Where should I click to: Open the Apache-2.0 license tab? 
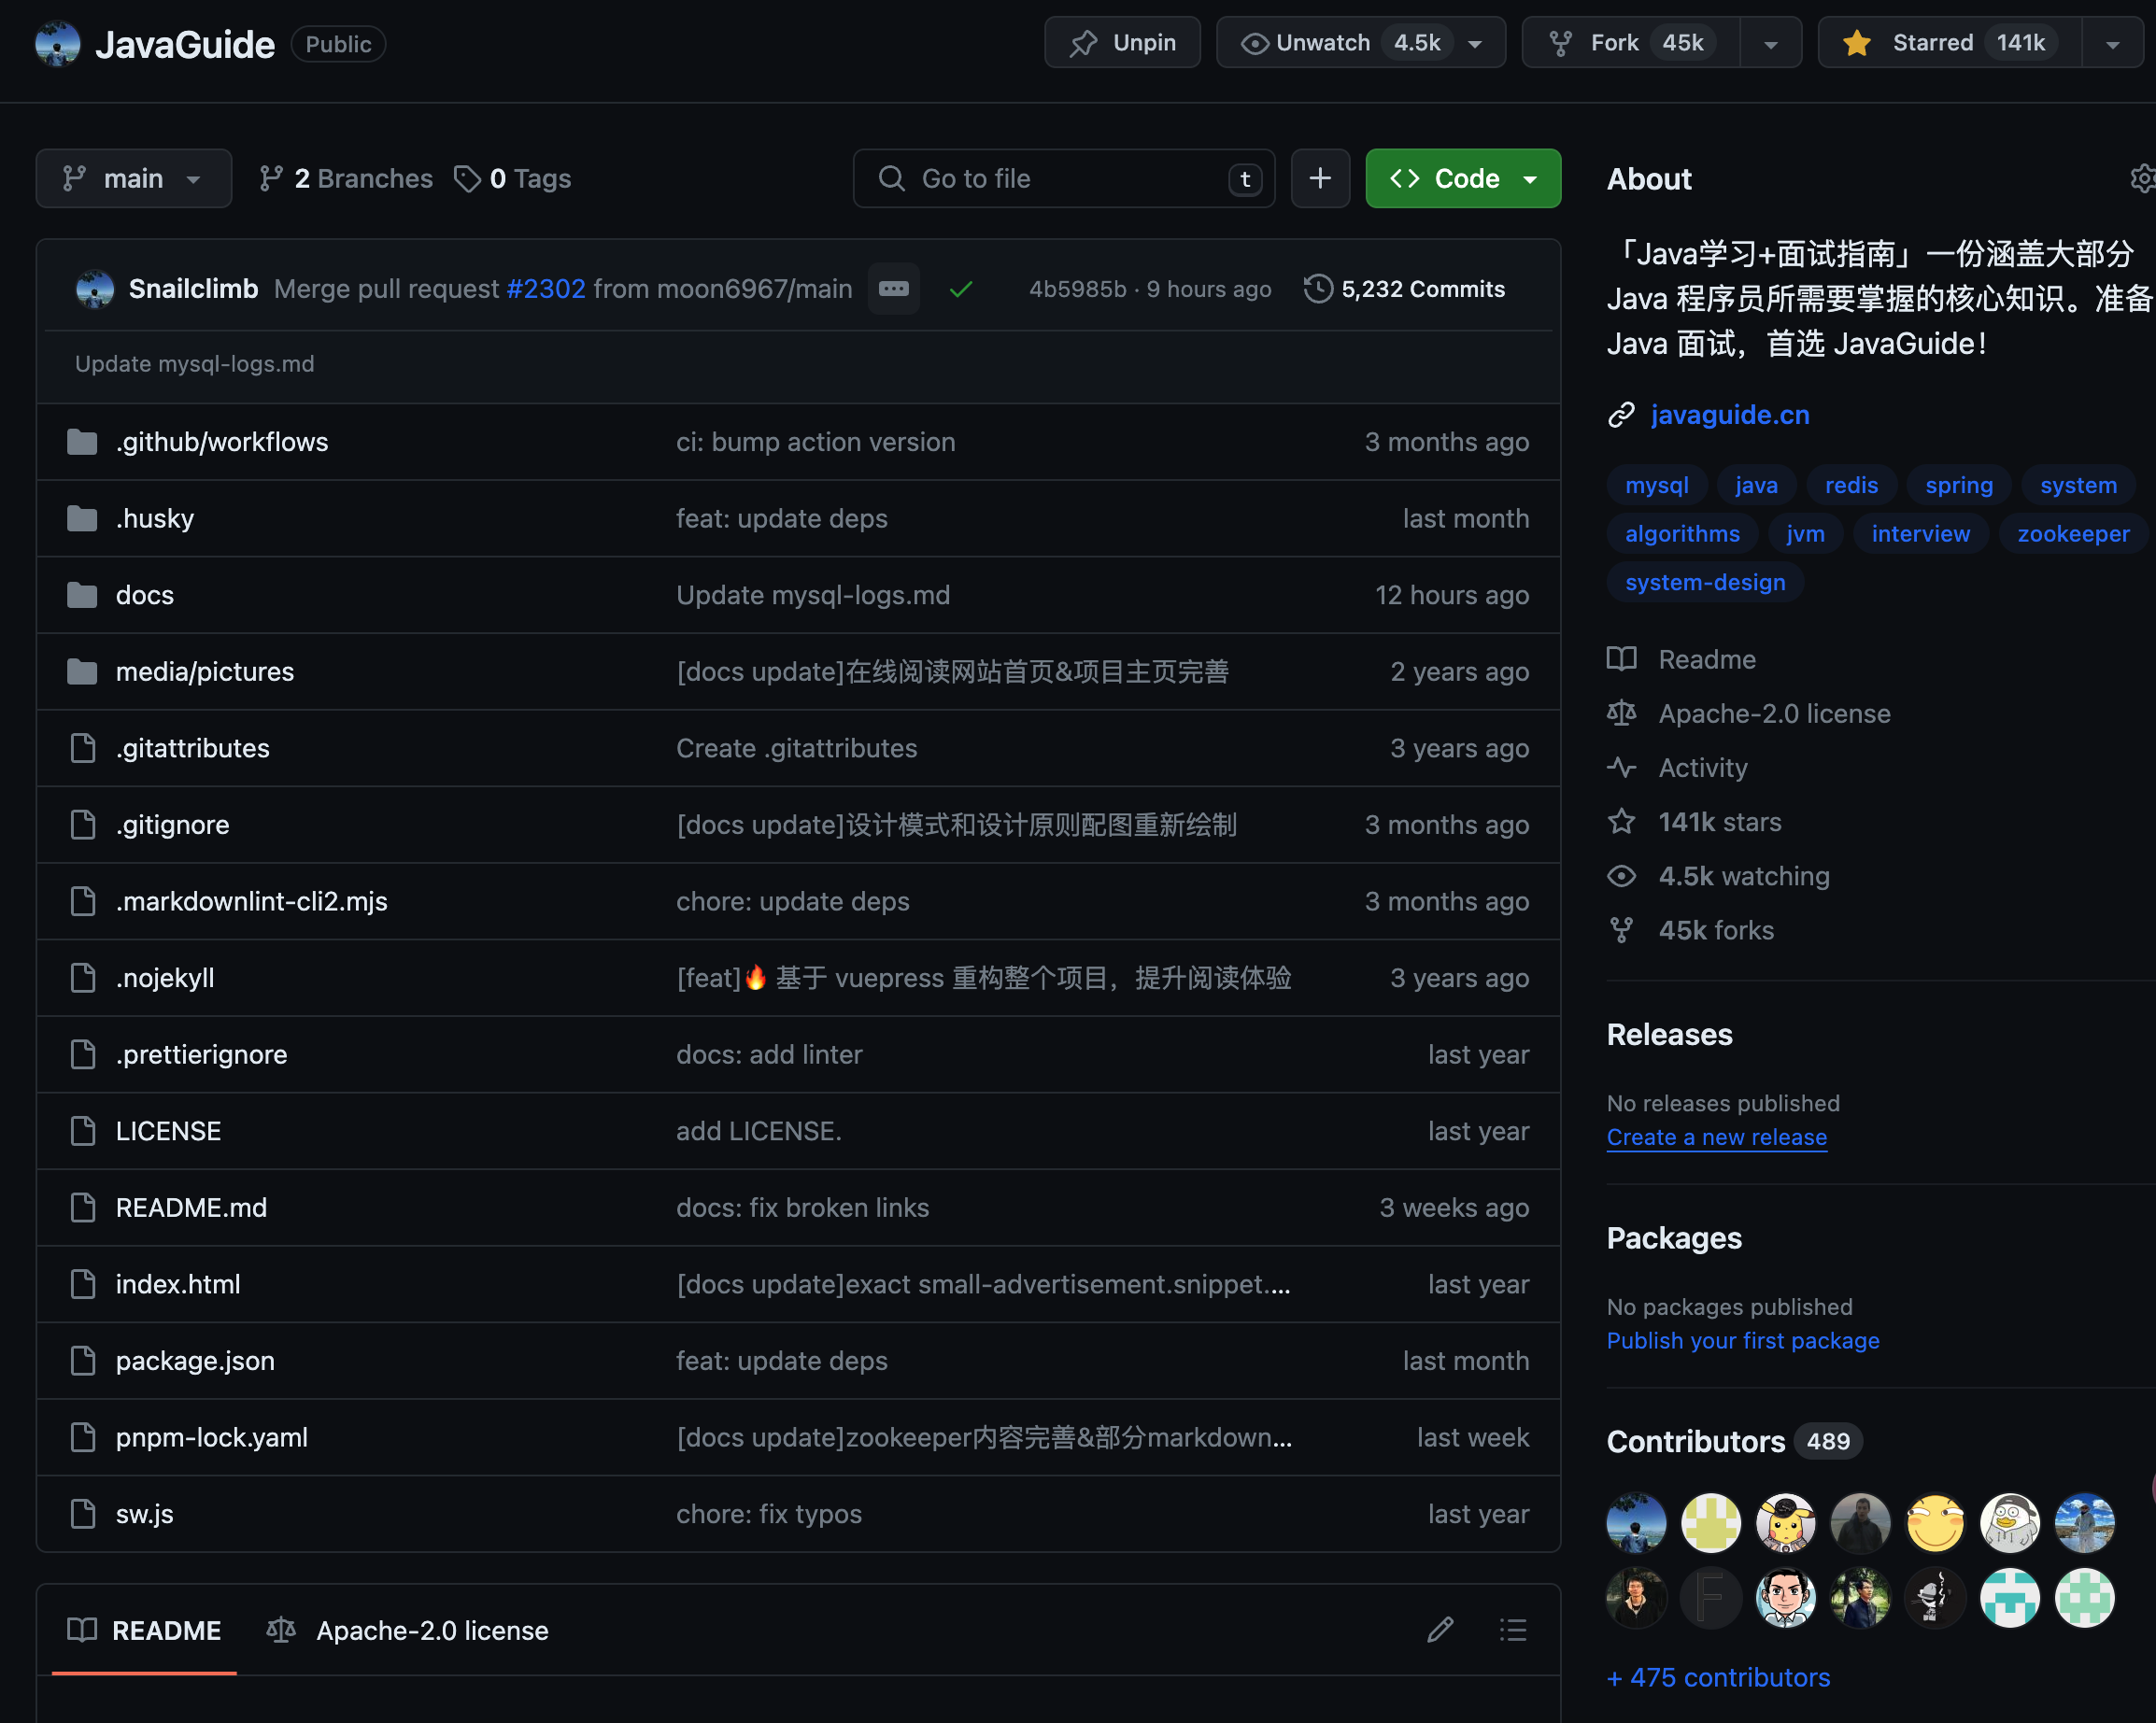click(408, 1630)
